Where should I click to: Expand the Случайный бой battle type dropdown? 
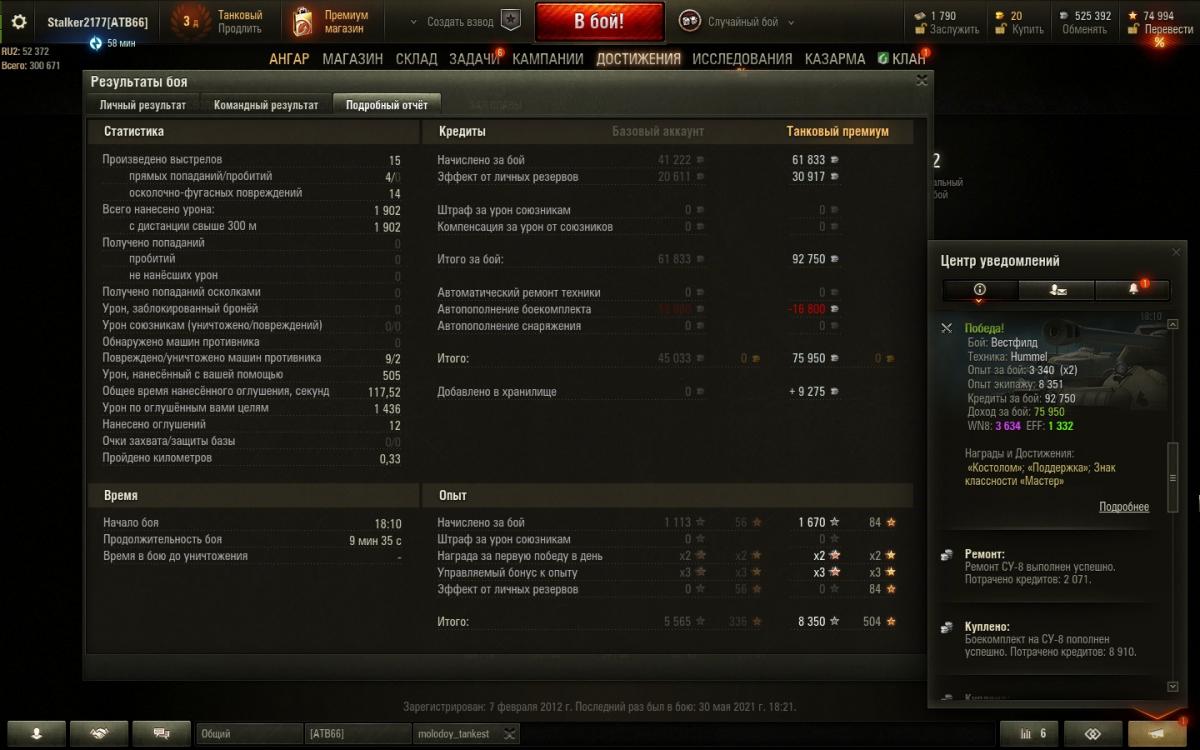coord(791,22)
